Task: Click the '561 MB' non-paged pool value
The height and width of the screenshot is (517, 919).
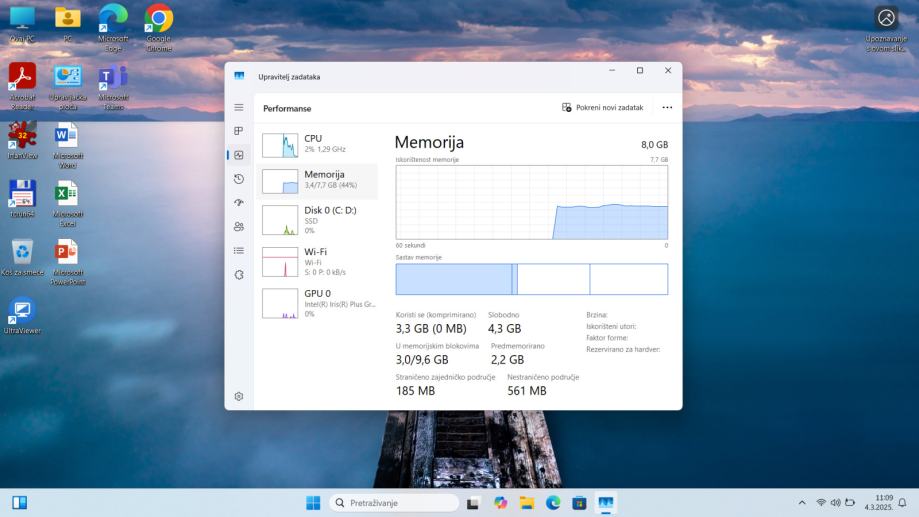Action: pyautogui.click(x=527, y=391)
